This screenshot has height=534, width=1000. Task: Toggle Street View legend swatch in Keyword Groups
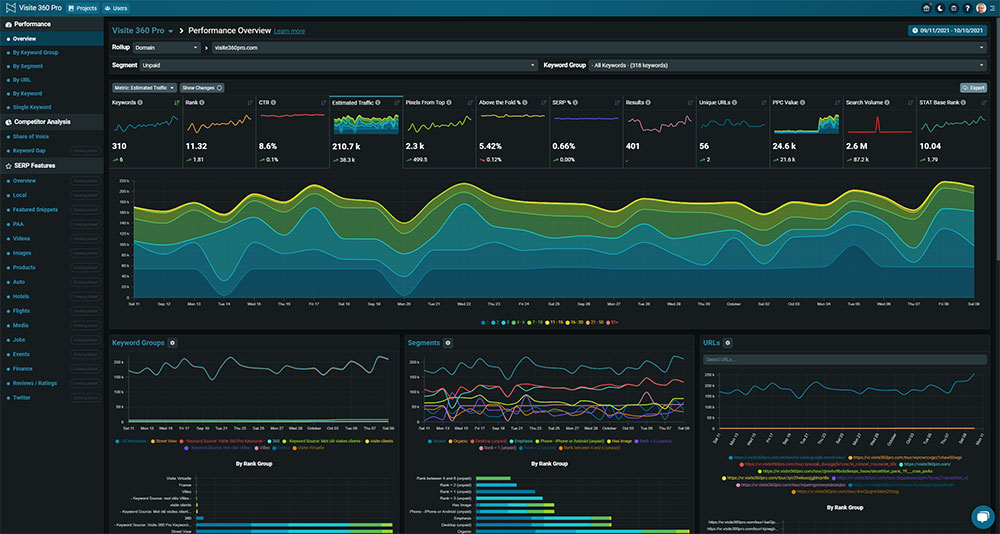[151, 441]
